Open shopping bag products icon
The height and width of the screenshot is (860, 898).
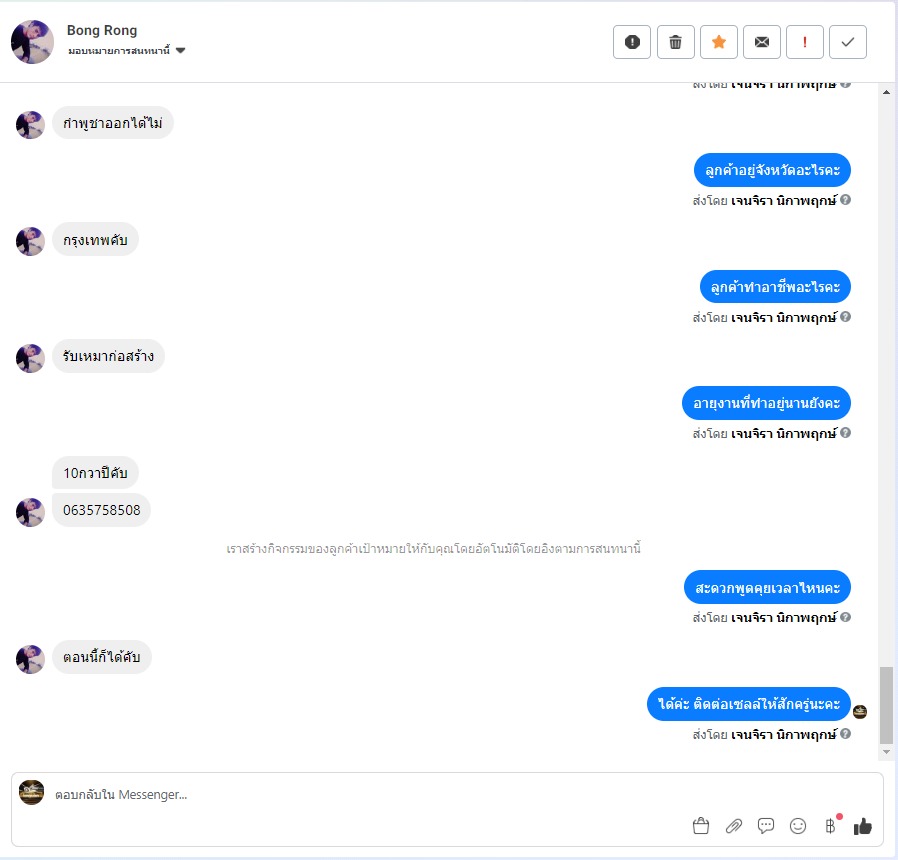click(701, 826)
